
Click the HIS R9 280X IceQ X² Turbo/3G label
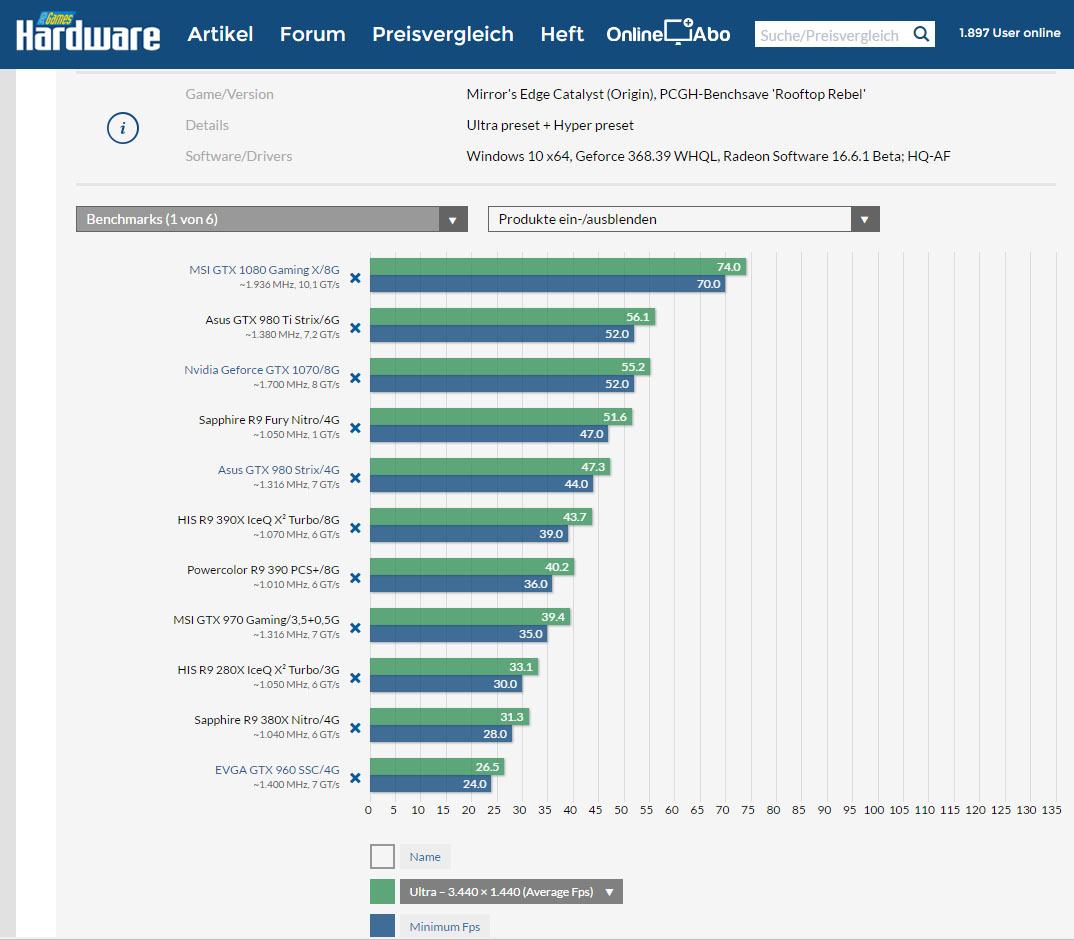[x=258, y=669]
